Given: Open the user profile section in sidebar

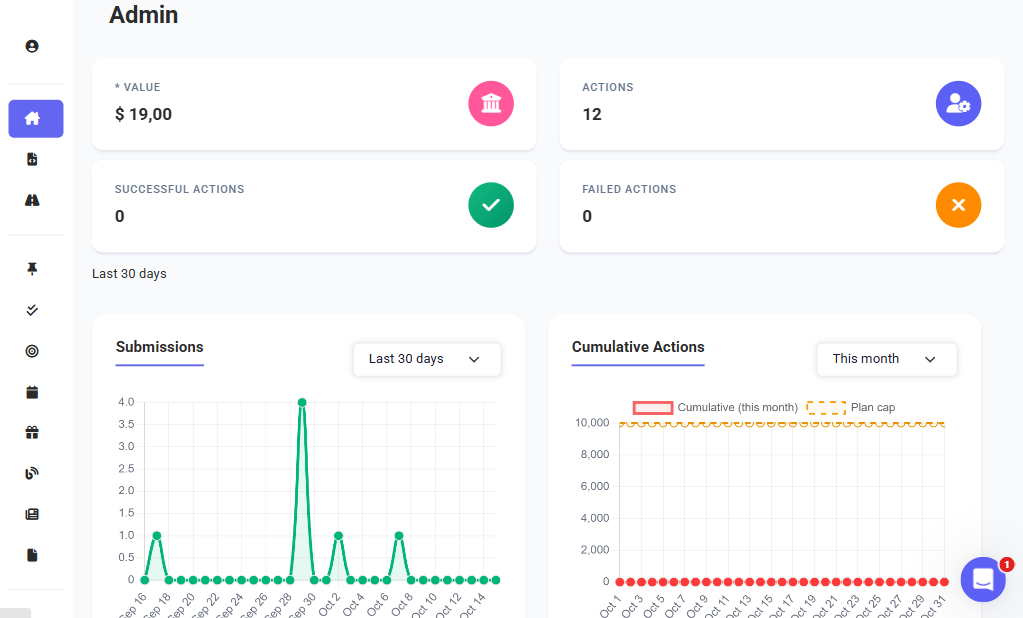Looking at the screenshot, I should pos(31,46).
